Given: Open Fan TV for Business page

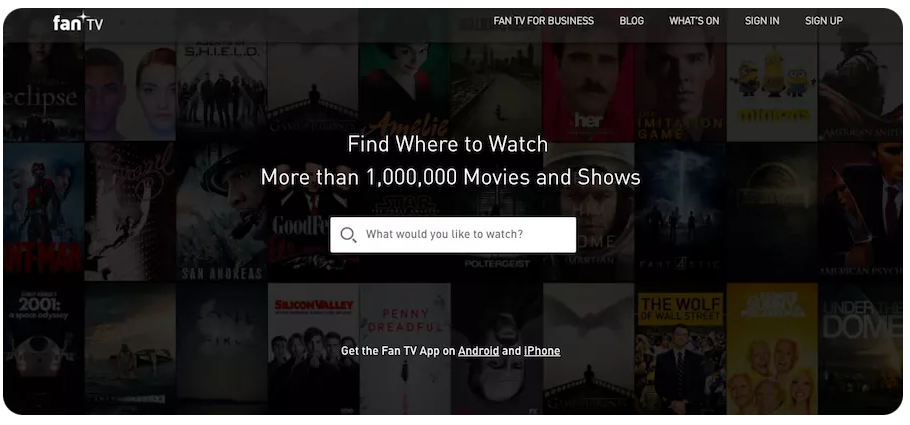Looking at the screenshot, I should (543, 21).
